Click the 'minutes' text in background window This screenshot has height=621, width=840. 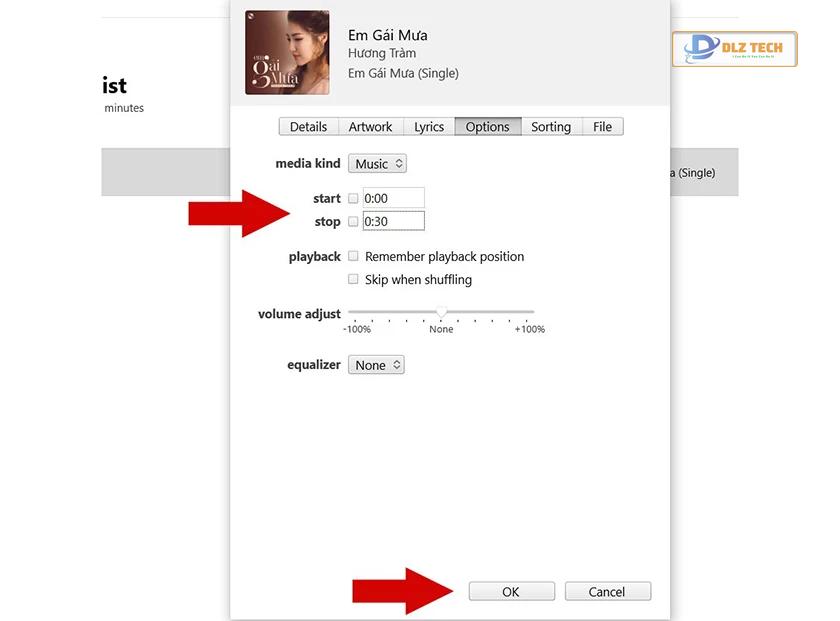[x=124, y=108]
